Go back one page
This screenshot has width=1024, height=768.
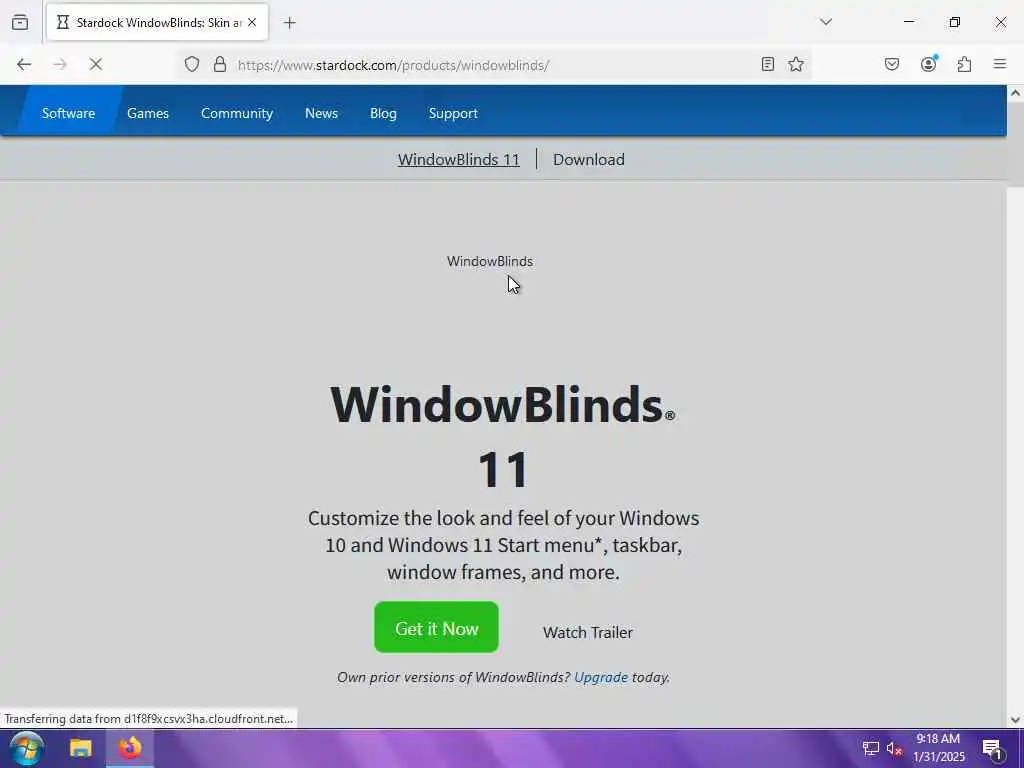pos(24,64)
